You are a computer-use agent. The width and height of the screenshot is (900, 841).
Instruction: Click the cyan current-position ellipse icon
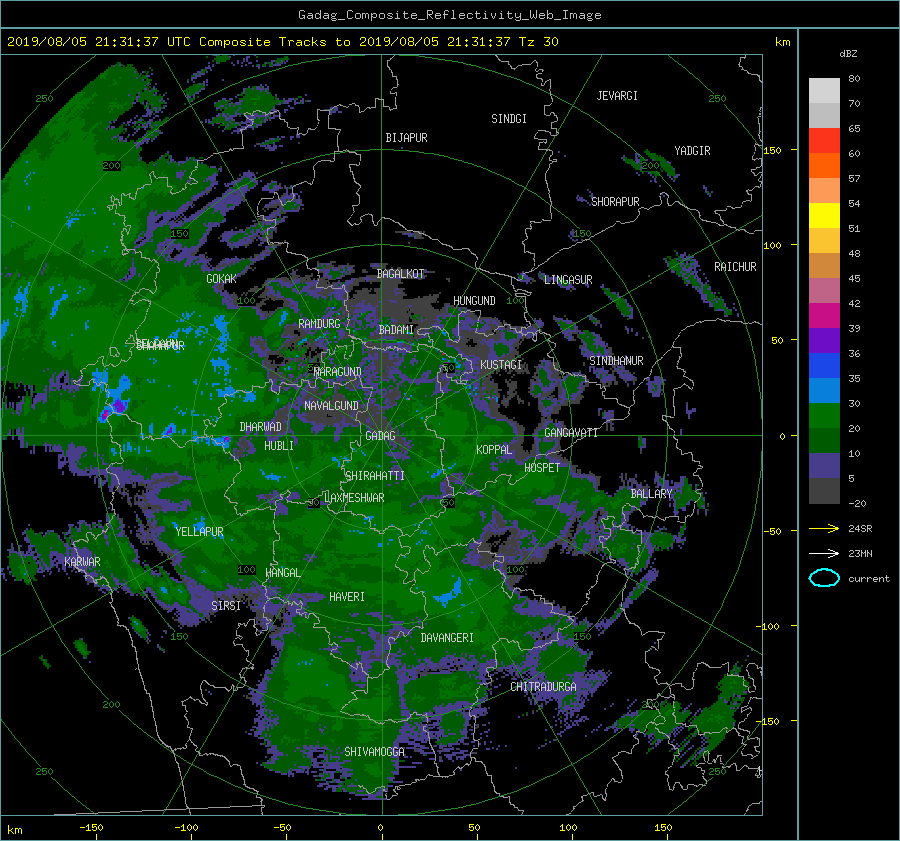coord(824,578)
